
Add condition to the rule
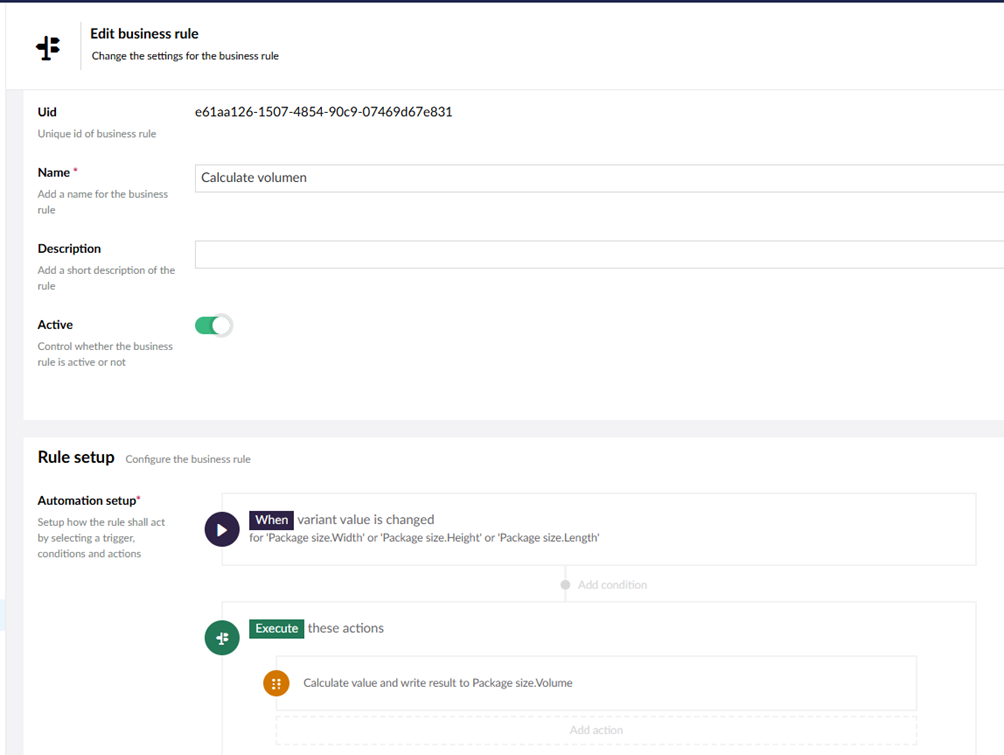[x=612, y=585]
